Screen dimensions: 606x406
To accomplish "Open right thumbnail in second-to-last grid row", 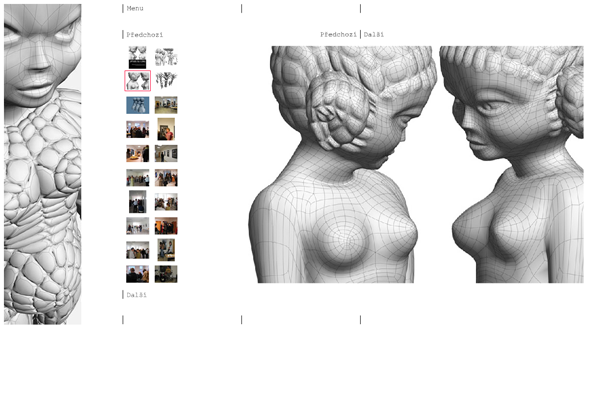I will click(x=166, y=250).
